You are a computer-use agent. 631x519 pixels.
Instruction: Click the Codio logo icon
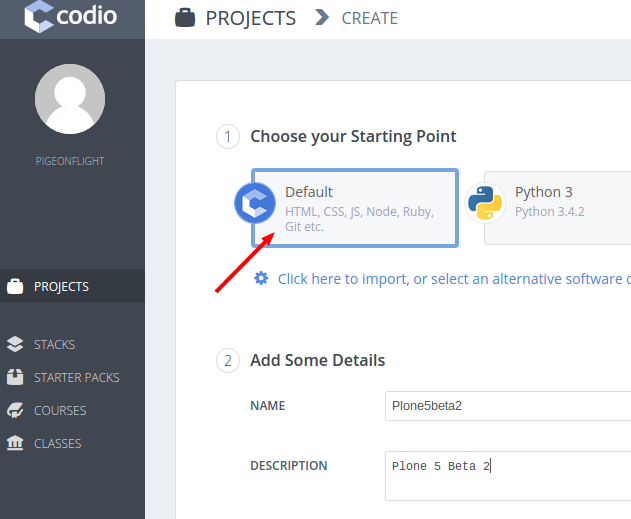39,17
